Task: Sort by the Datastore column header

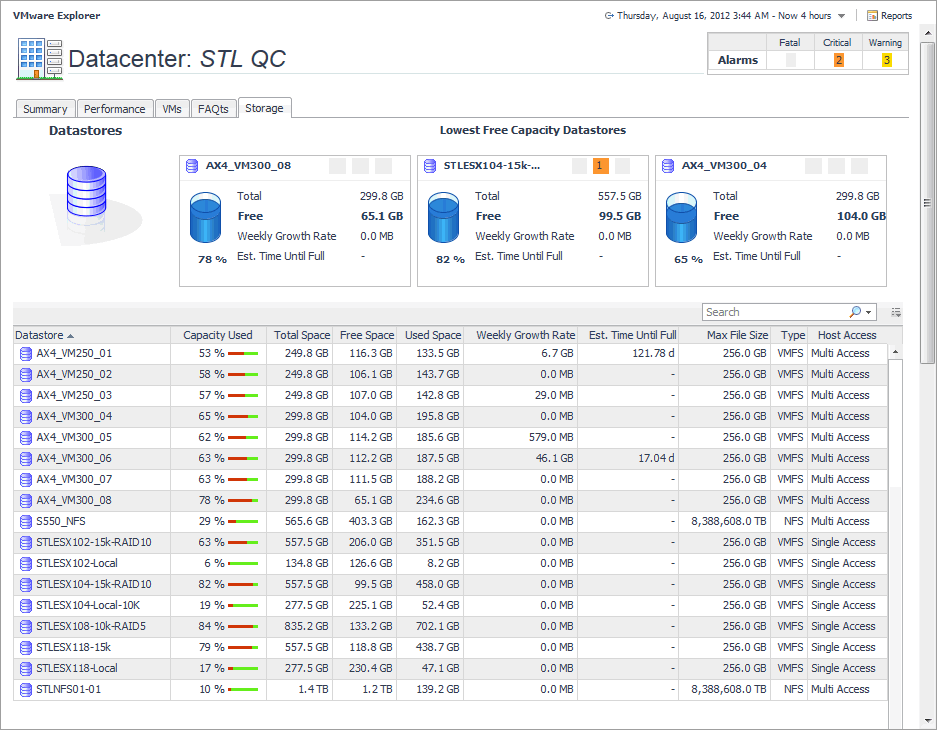Action: [x=45, y=335]
